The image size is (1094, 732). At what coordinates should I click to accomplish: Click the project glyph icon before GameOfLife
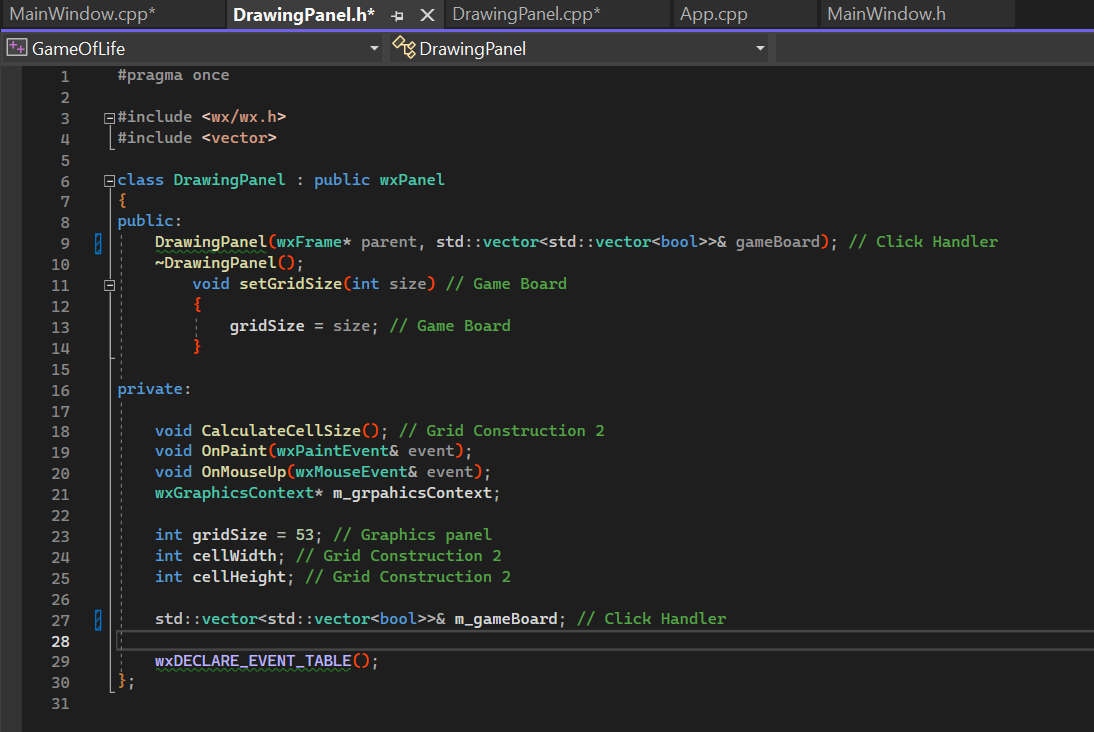tap(16, 47)
